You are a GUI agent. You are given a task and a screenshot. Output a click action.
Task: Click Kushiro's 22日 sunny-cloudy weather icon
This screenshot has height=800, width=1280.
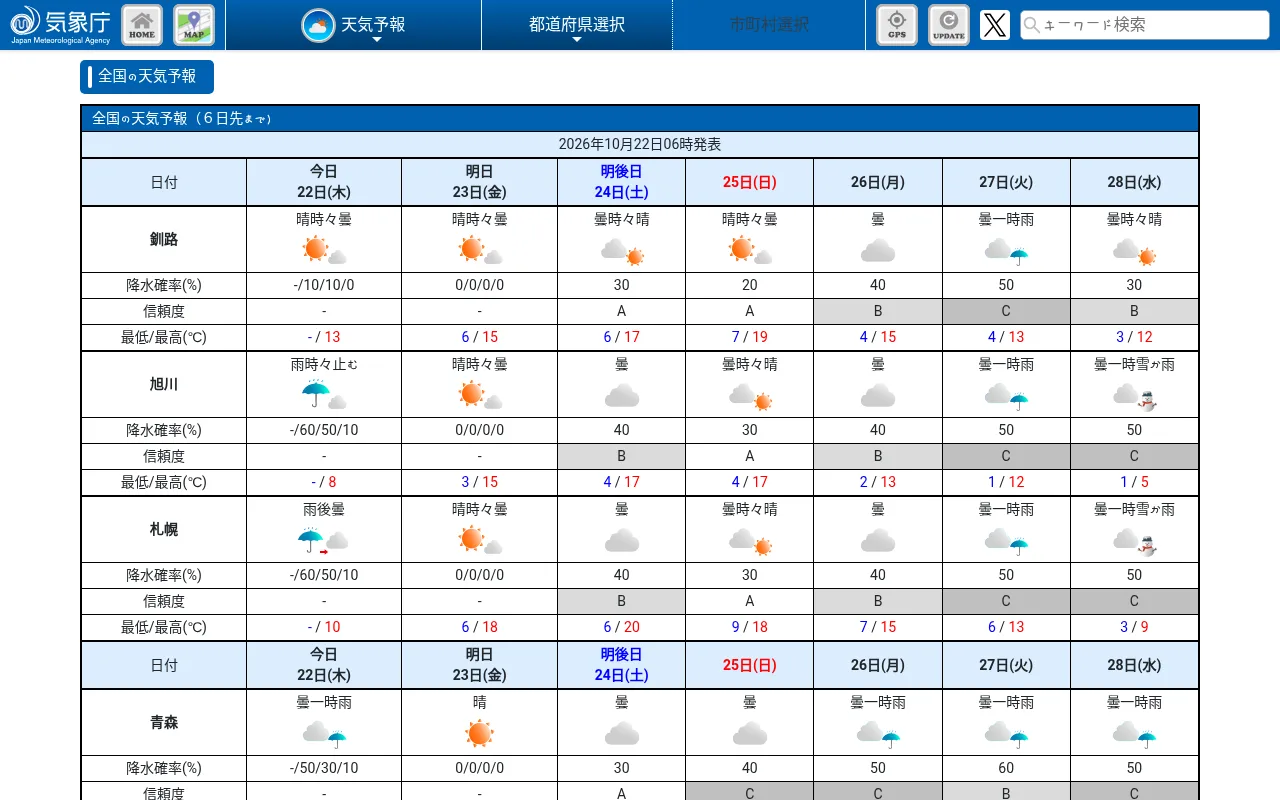pyautogui.click(x=324, y=250)
